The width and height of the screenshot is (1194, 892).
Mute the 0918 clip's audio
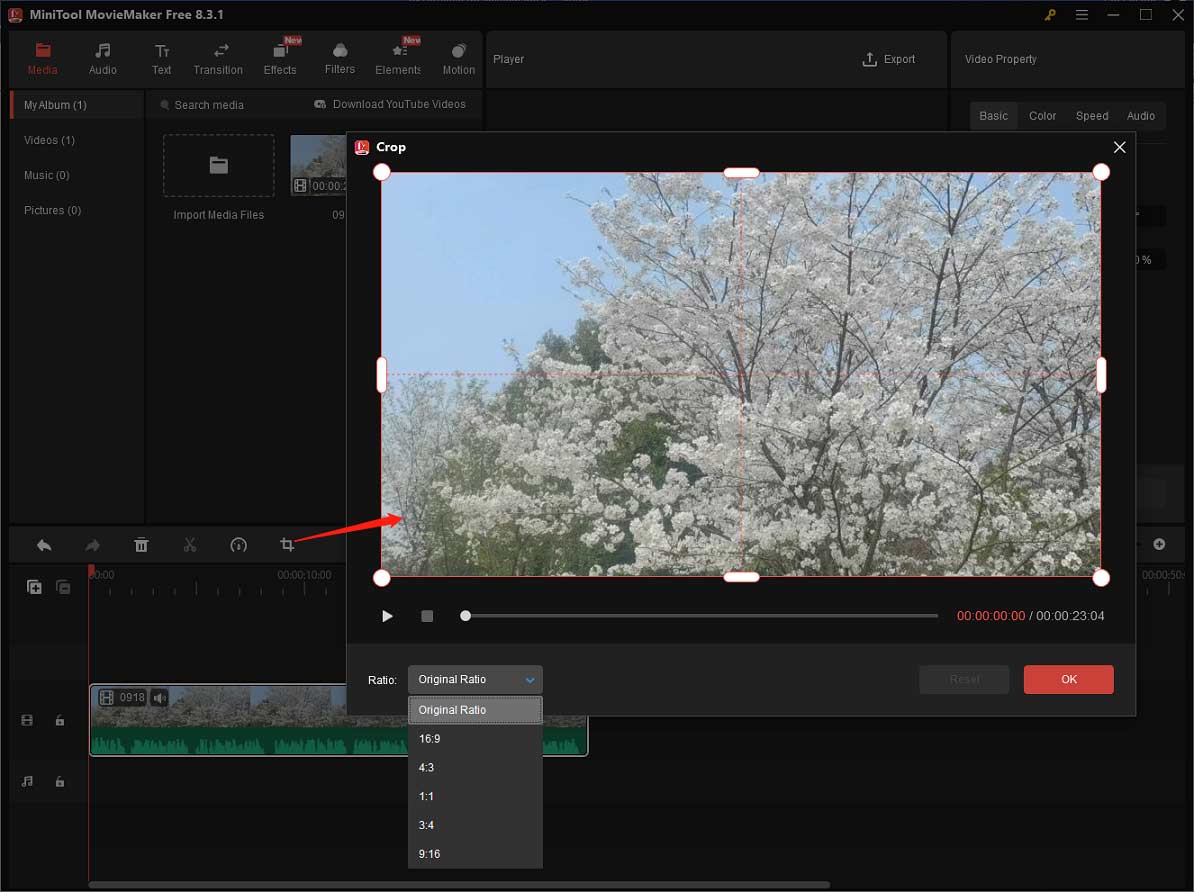tap(160, 697)
